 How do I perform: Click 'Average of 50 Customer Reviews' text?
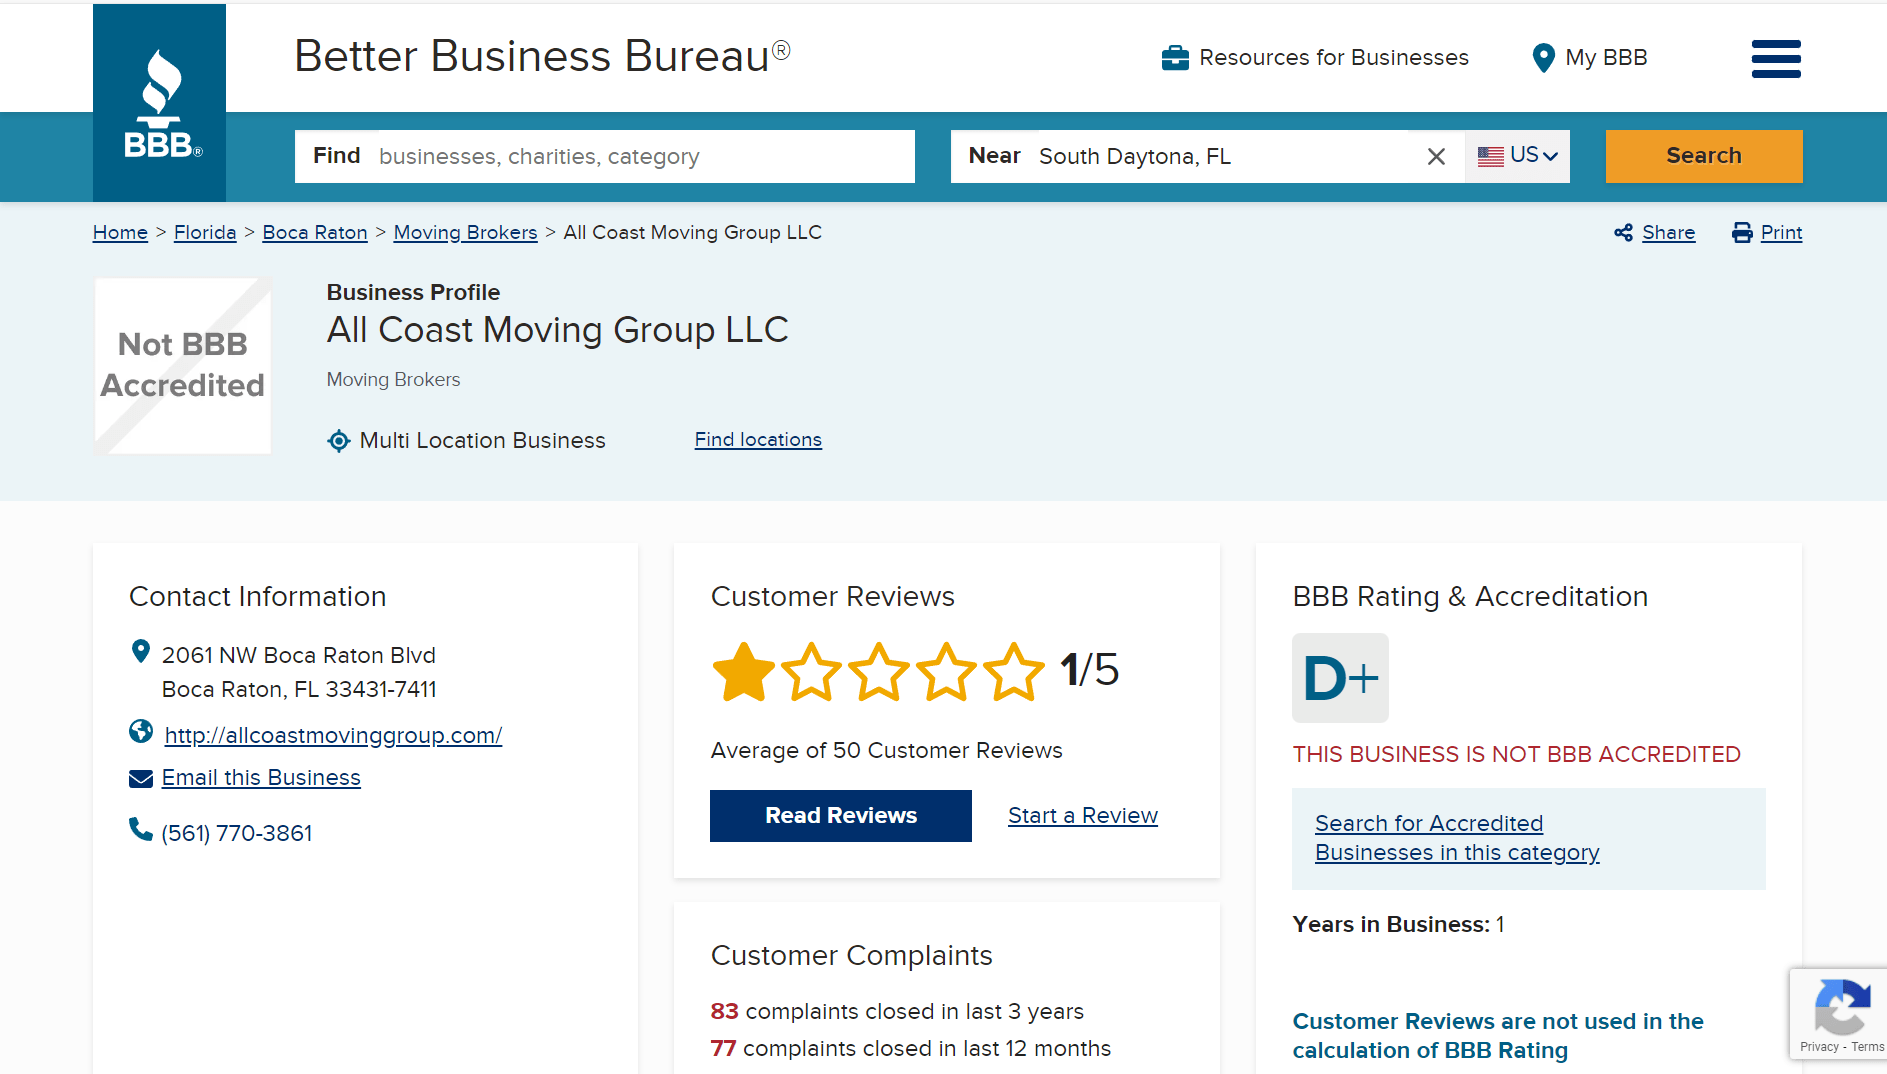coord(886,751)
